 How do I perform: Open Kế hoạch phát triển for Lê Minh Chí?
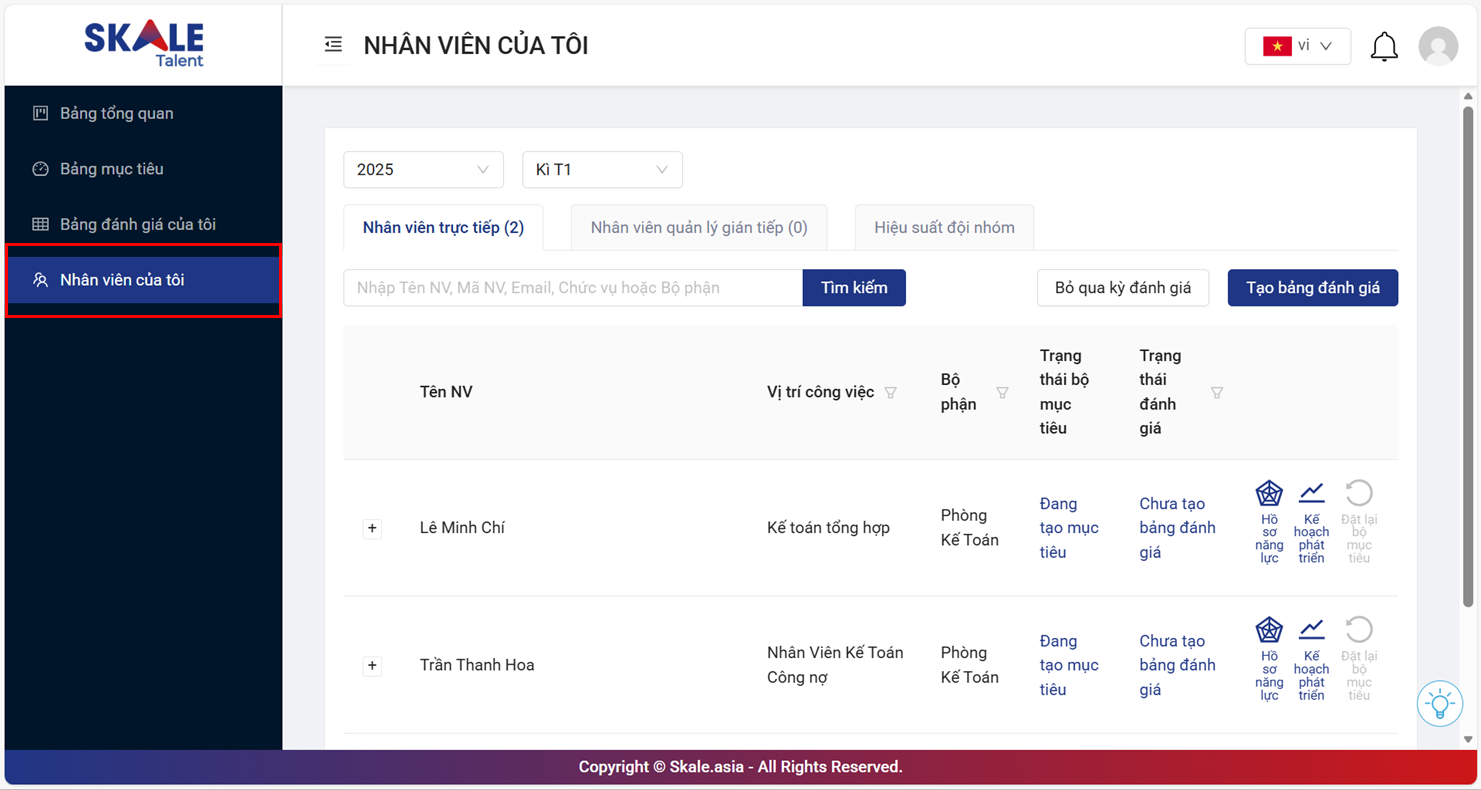[1311, 521]
